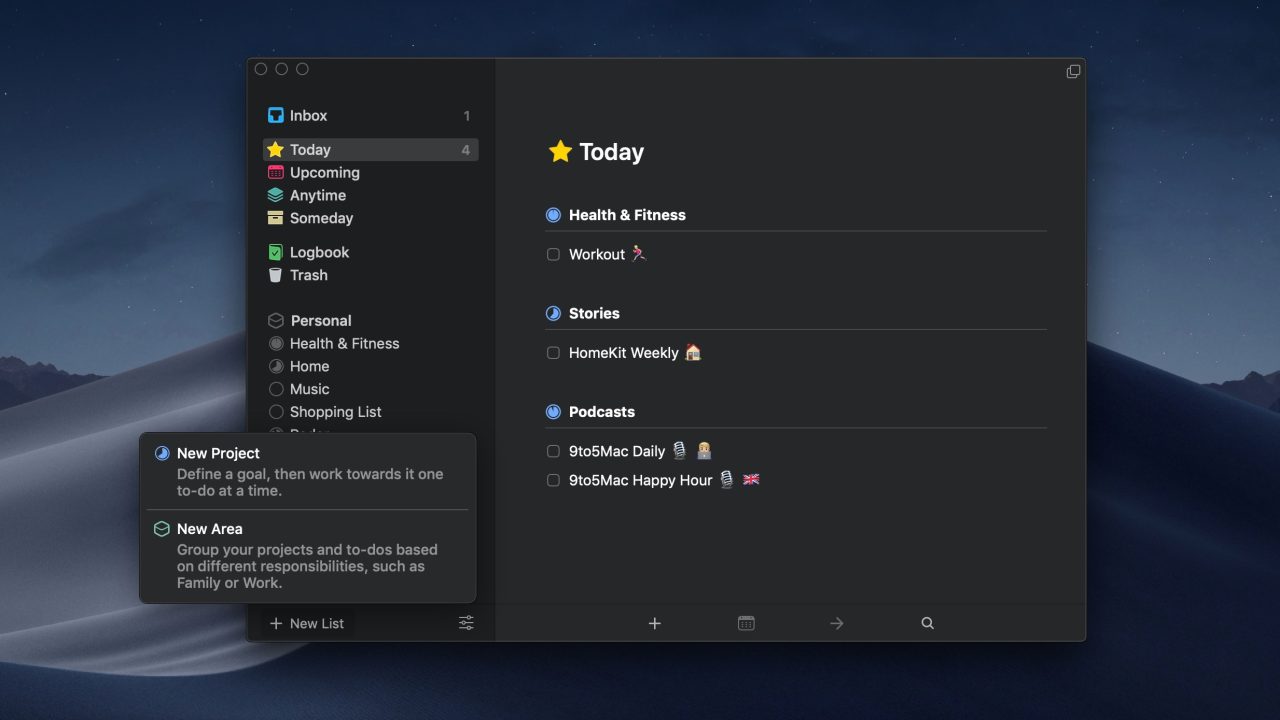
Task: Click the search magnifier icon
Action: [927, 623]
